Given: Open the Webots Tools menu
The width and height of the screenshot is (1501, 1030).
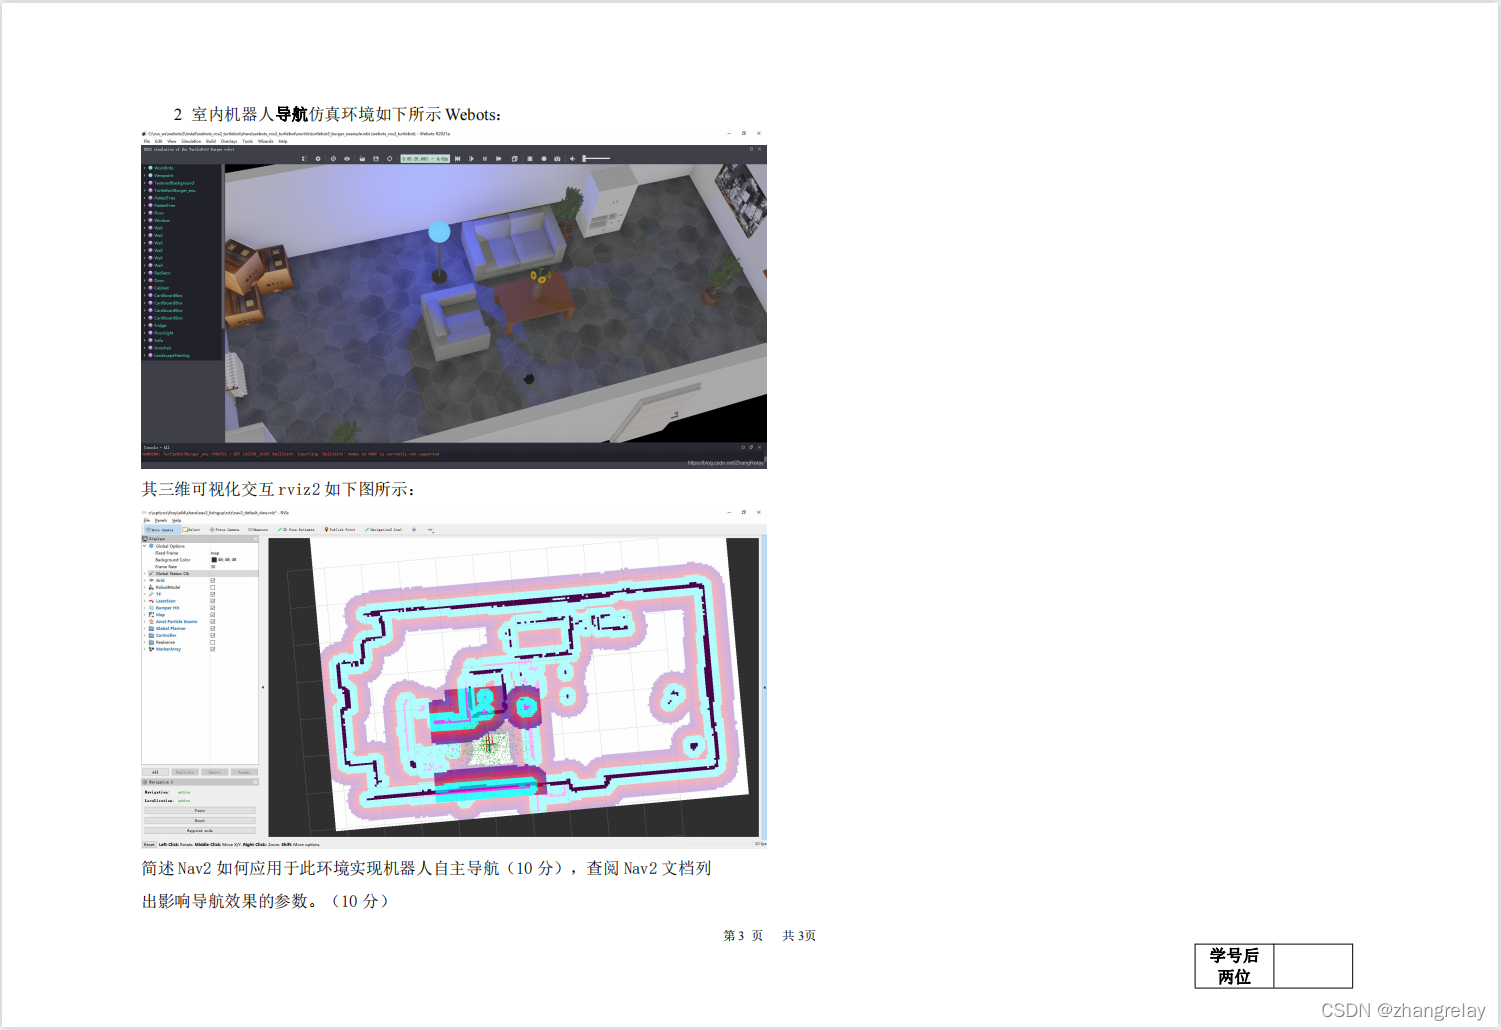Looking at the screenshot, I should [247, 141].
